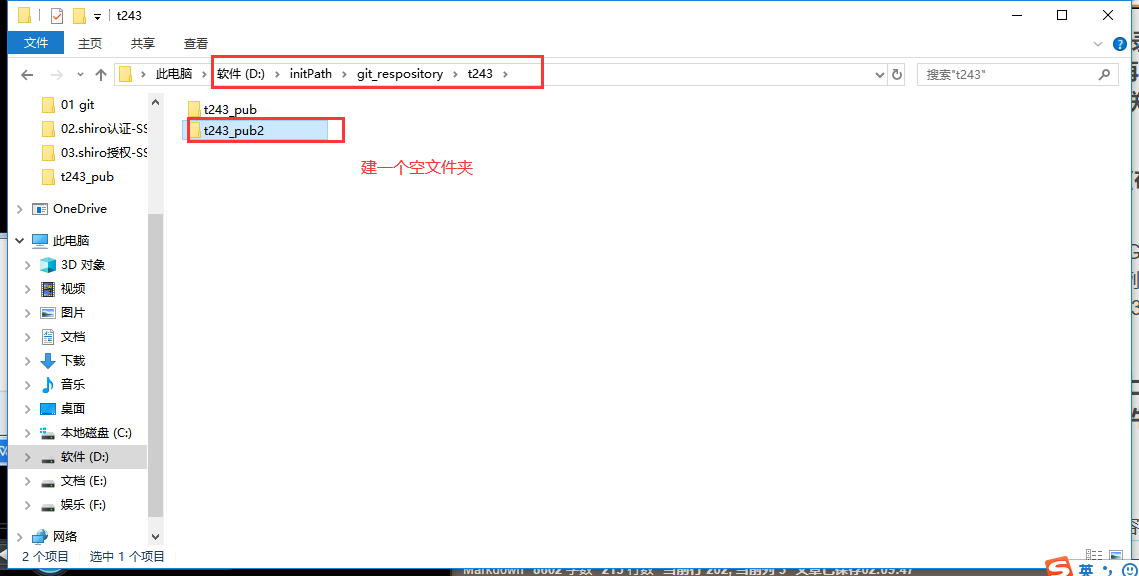Click the Properties quick access icon
The image size is (1139, 576).
pyautogui.click(x=57, y=15)
